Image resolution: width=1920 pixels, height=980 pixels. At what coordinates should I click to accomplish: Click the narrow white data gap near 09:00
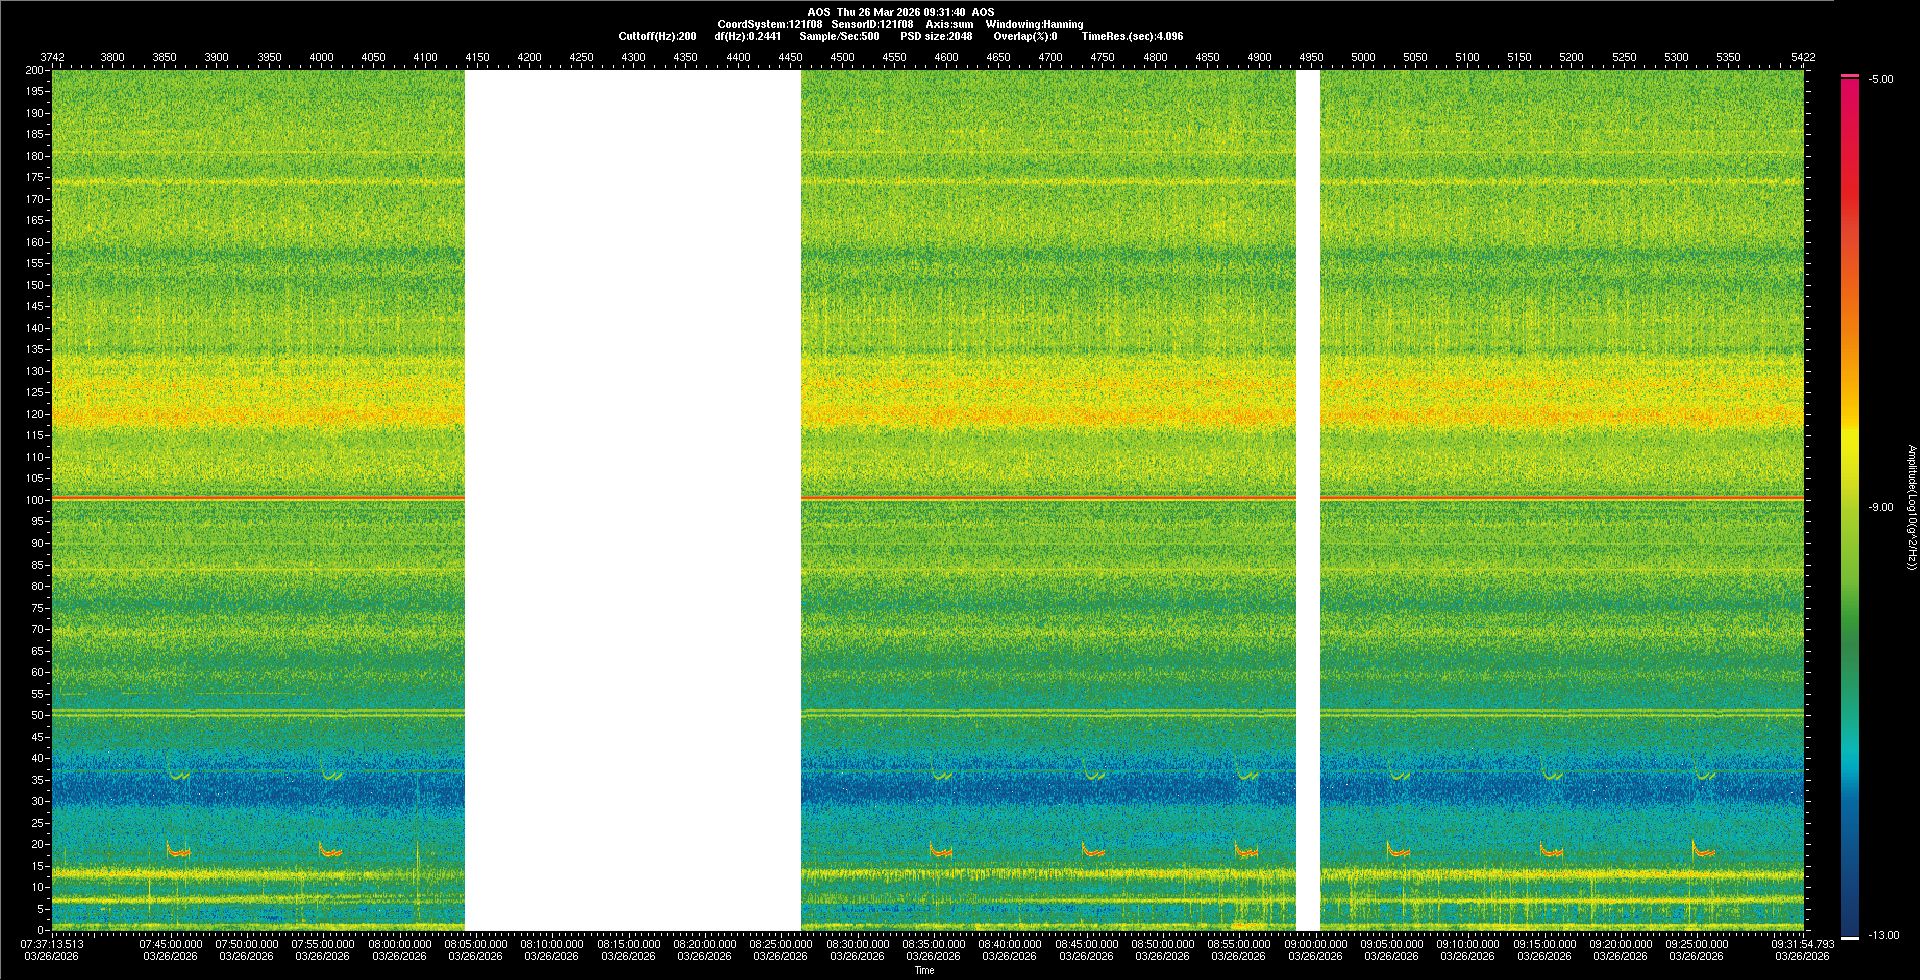pos(1307,500)
